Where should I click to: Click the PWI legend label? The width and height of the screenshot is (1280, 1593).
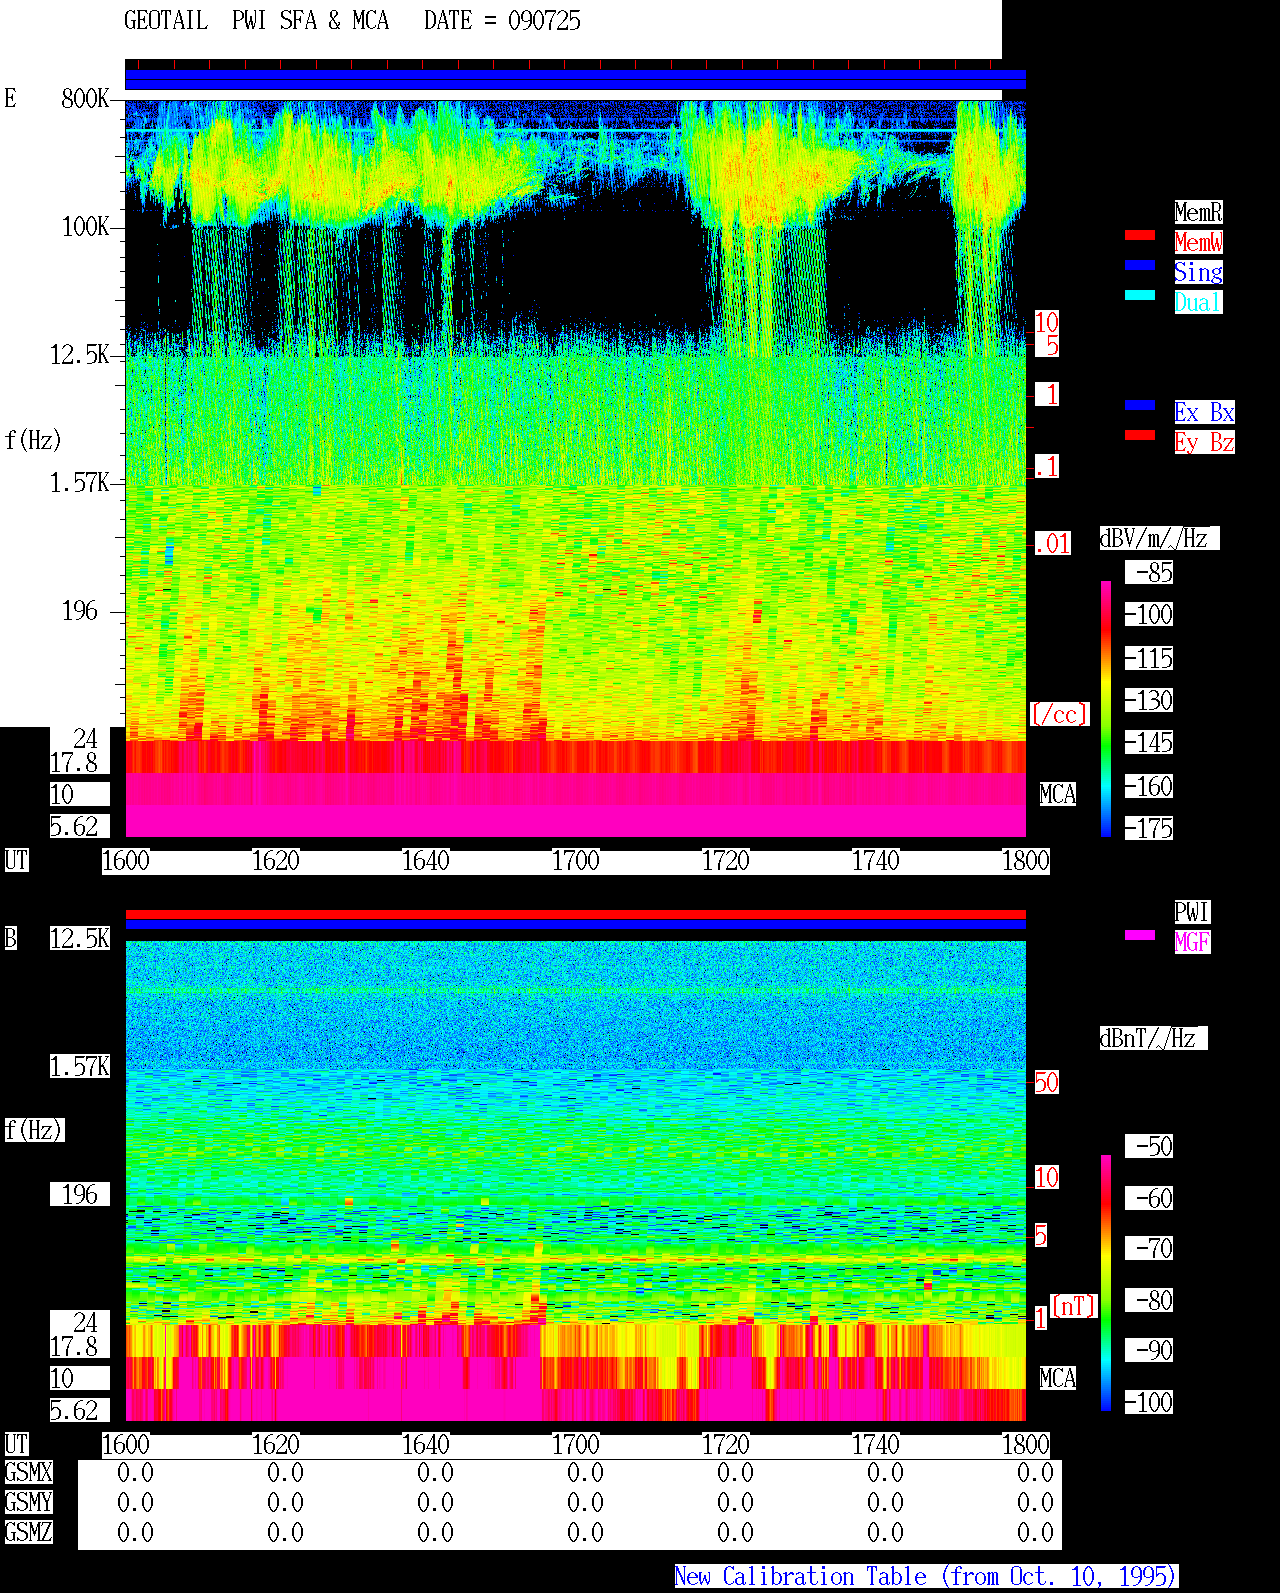[1192, 912]
